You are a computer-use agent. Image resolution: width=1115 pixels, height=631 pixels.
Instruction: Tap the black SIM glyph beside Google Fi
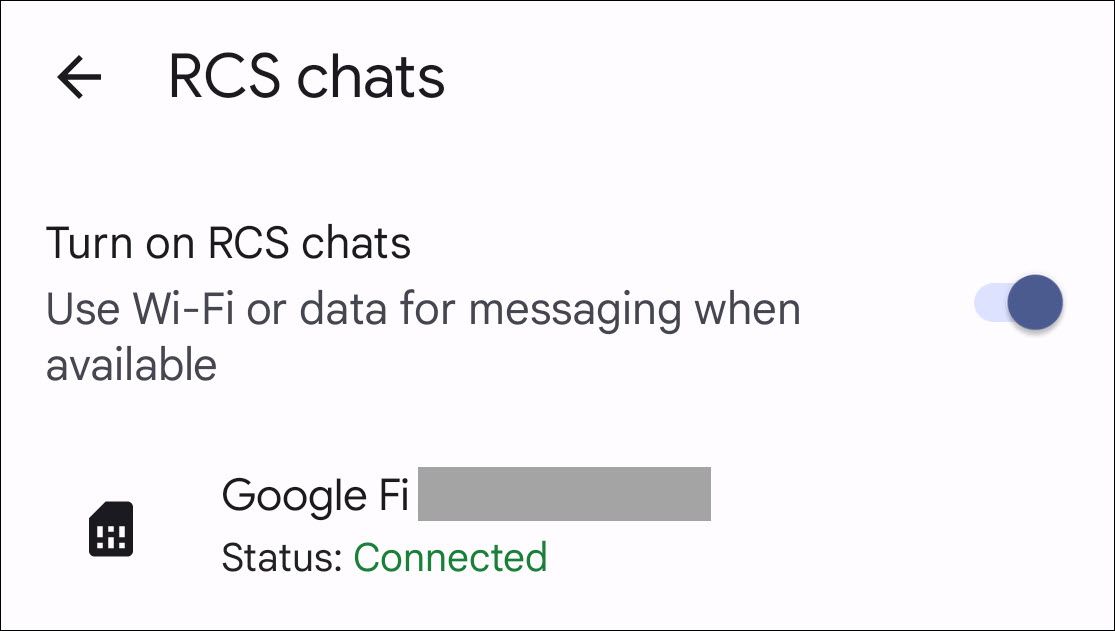click(110, 528)
